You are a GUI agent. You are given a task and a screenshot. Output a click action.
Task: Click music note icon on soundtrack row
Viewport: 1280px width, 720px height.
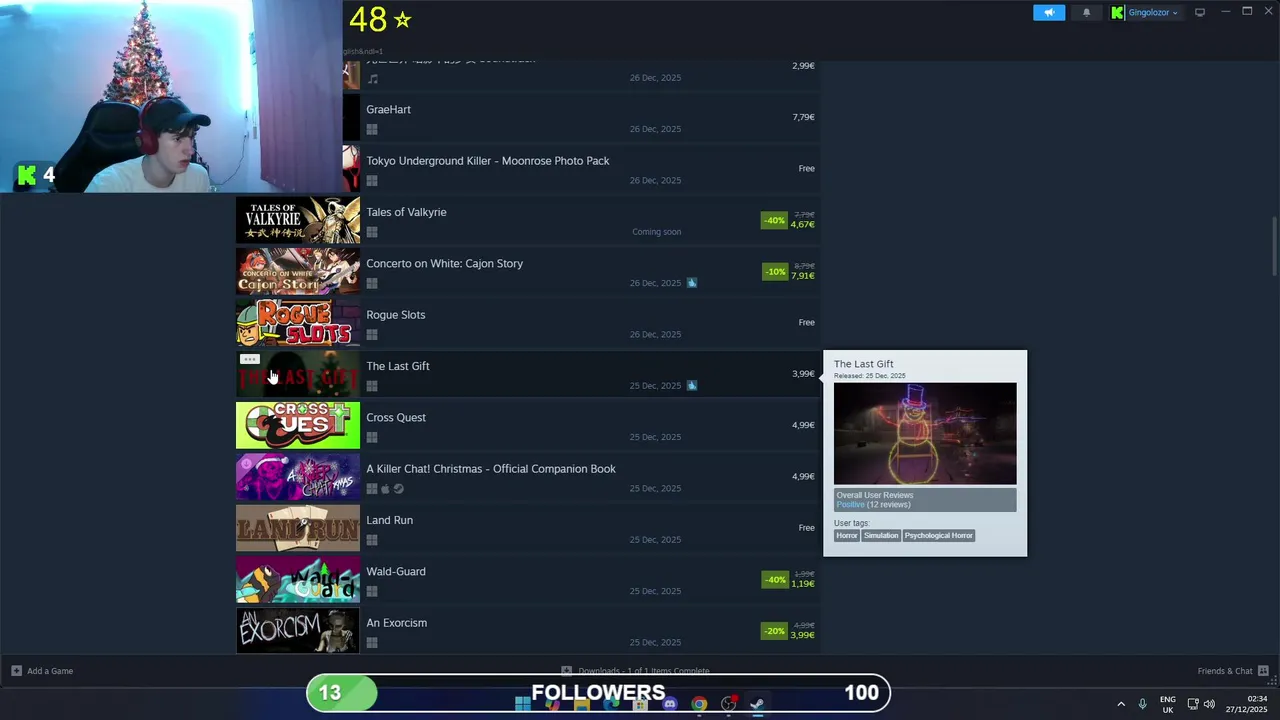coord(373,79)
